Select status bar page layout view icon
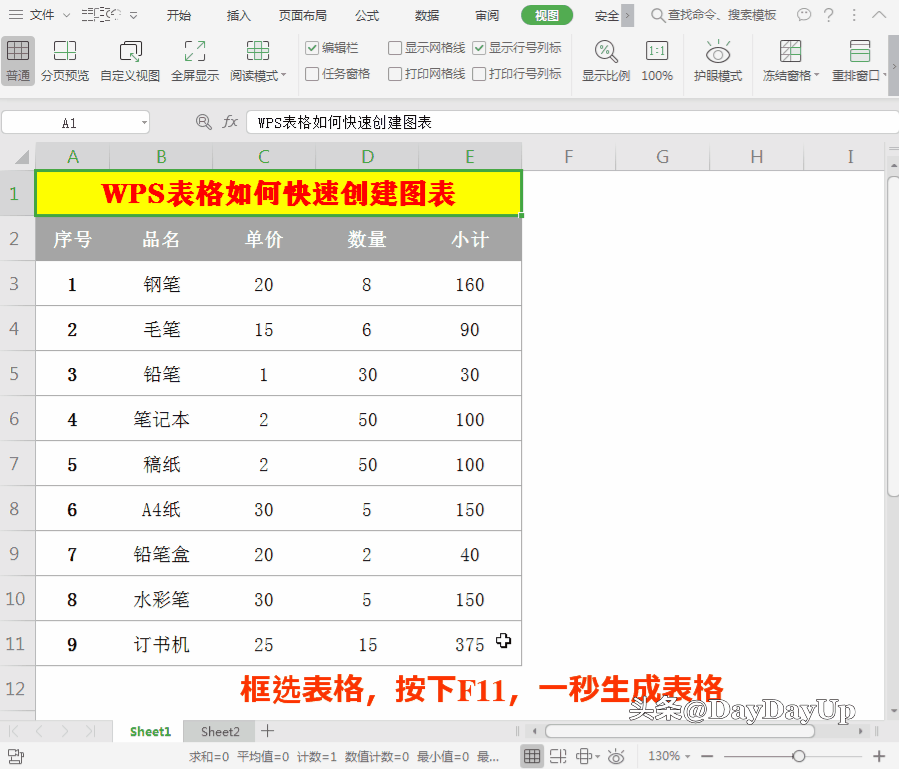The width and height of the screenshot is (899, 769). 558,756
